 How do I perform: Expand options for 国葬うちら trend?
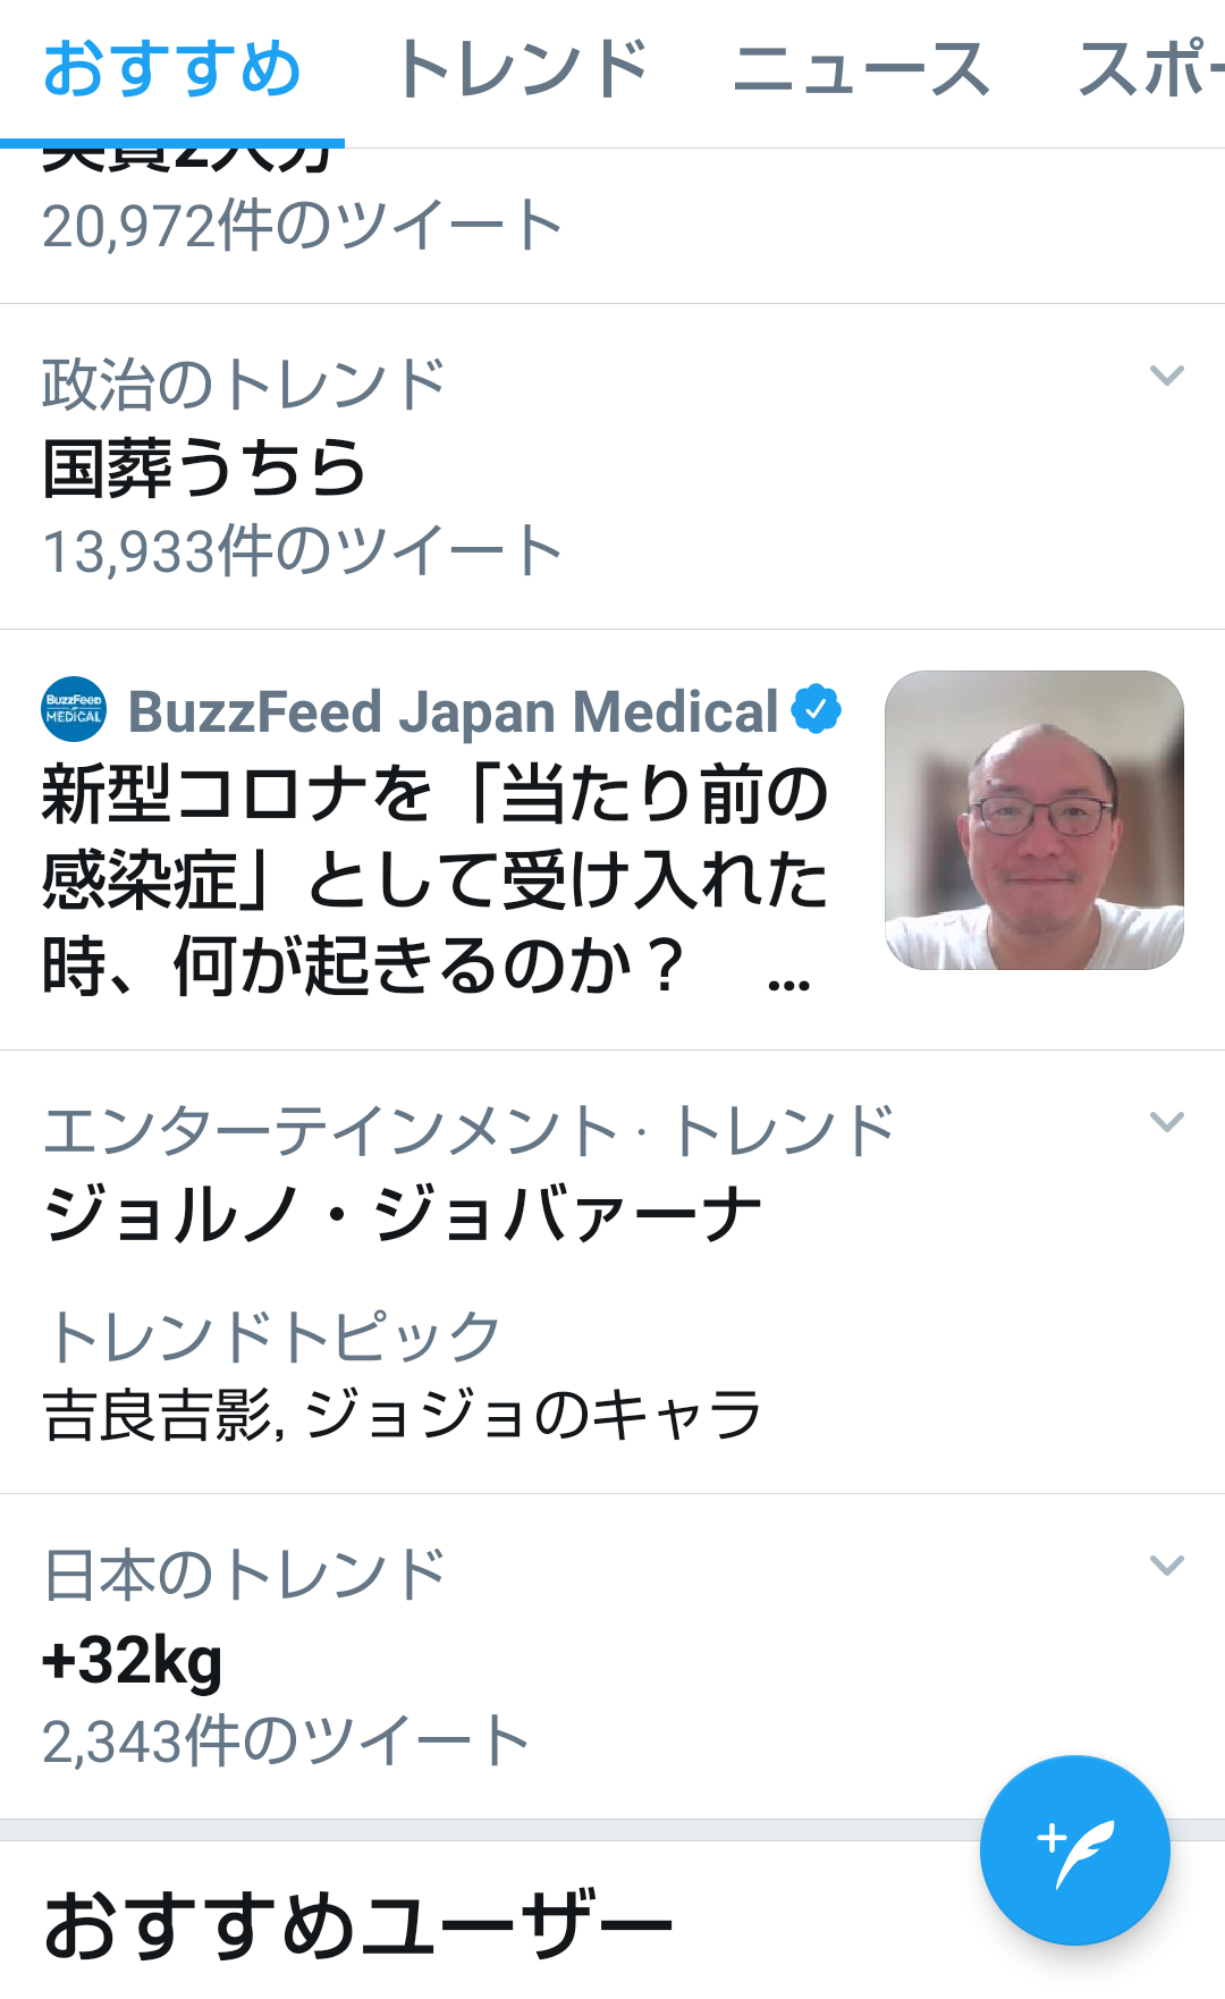pyautogui.click(x=1167, y=376)
